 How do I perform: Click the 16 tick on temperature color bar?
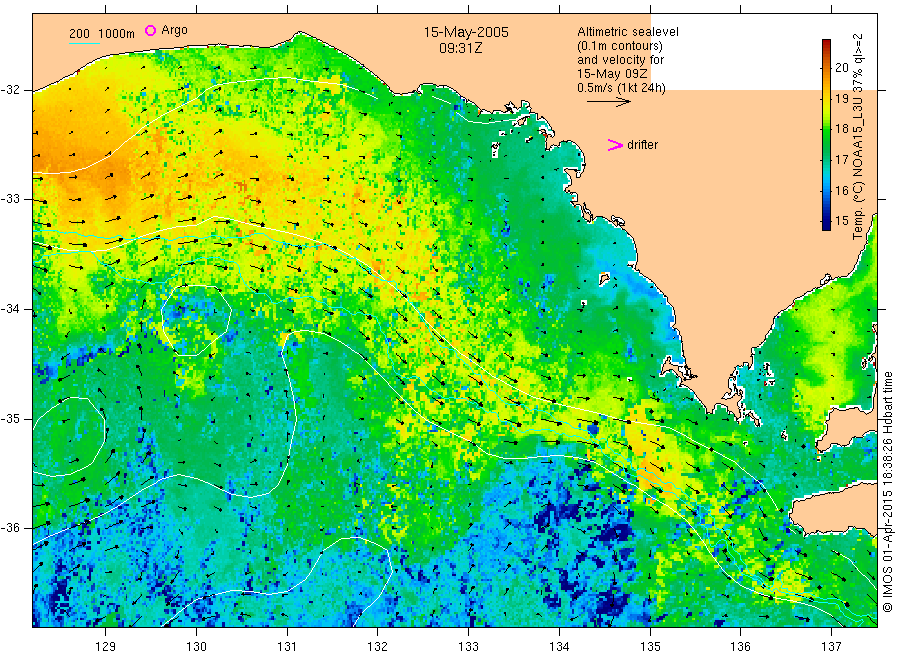(x=841, y=191)
